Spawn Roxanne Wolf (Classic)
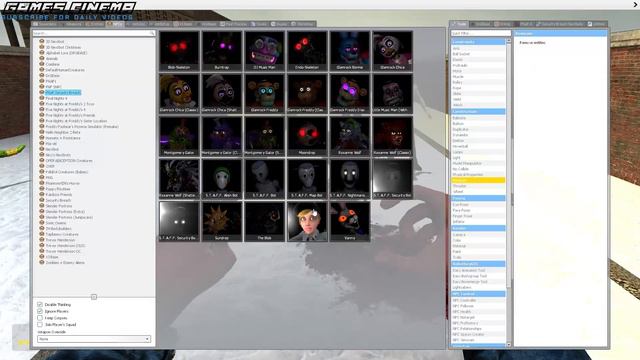 tap(392, 136)
